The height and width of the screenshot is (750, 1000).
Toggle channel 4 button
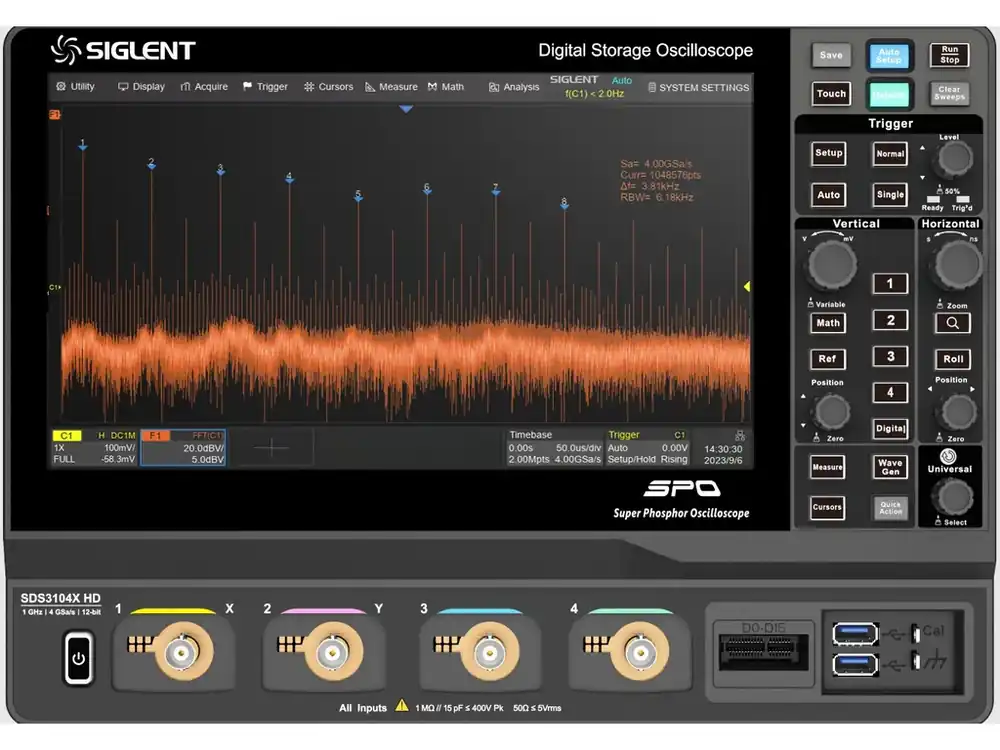890,392
